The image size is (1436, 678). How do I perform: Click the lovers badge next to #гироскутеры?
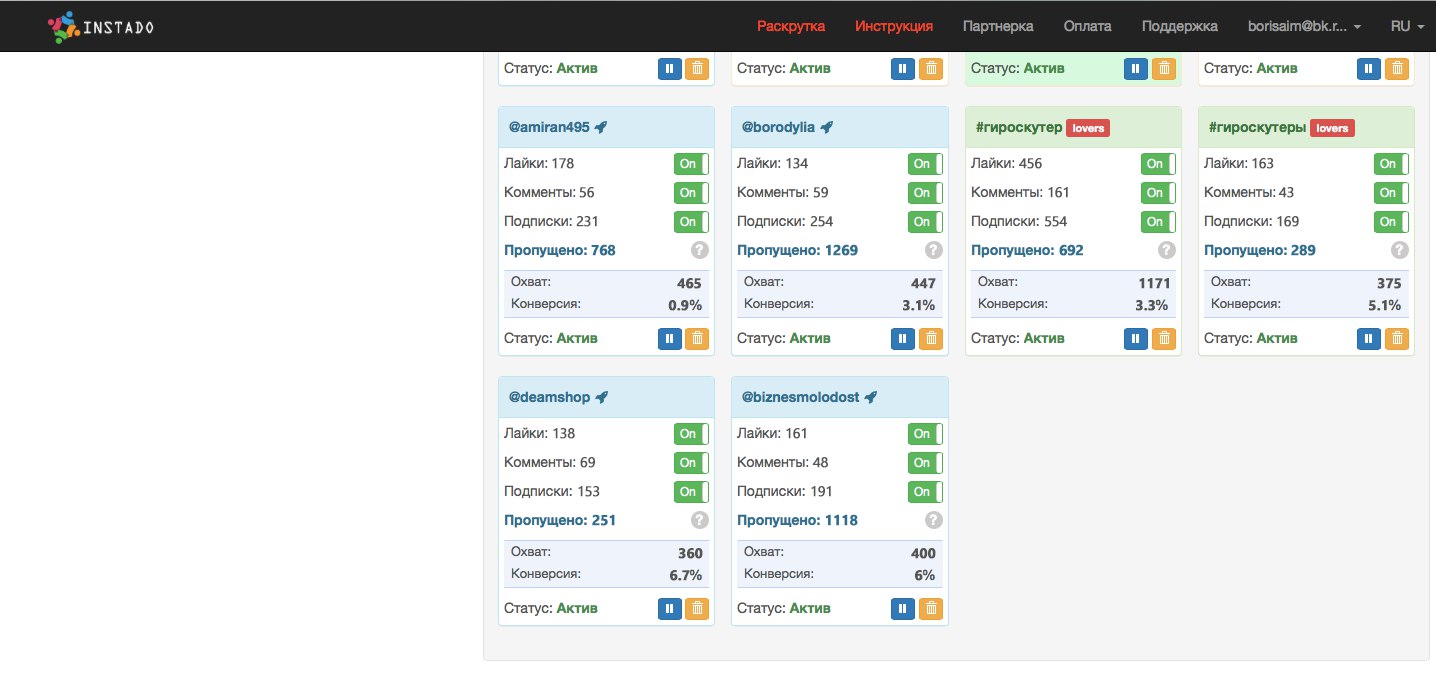tap(1332, 128)
